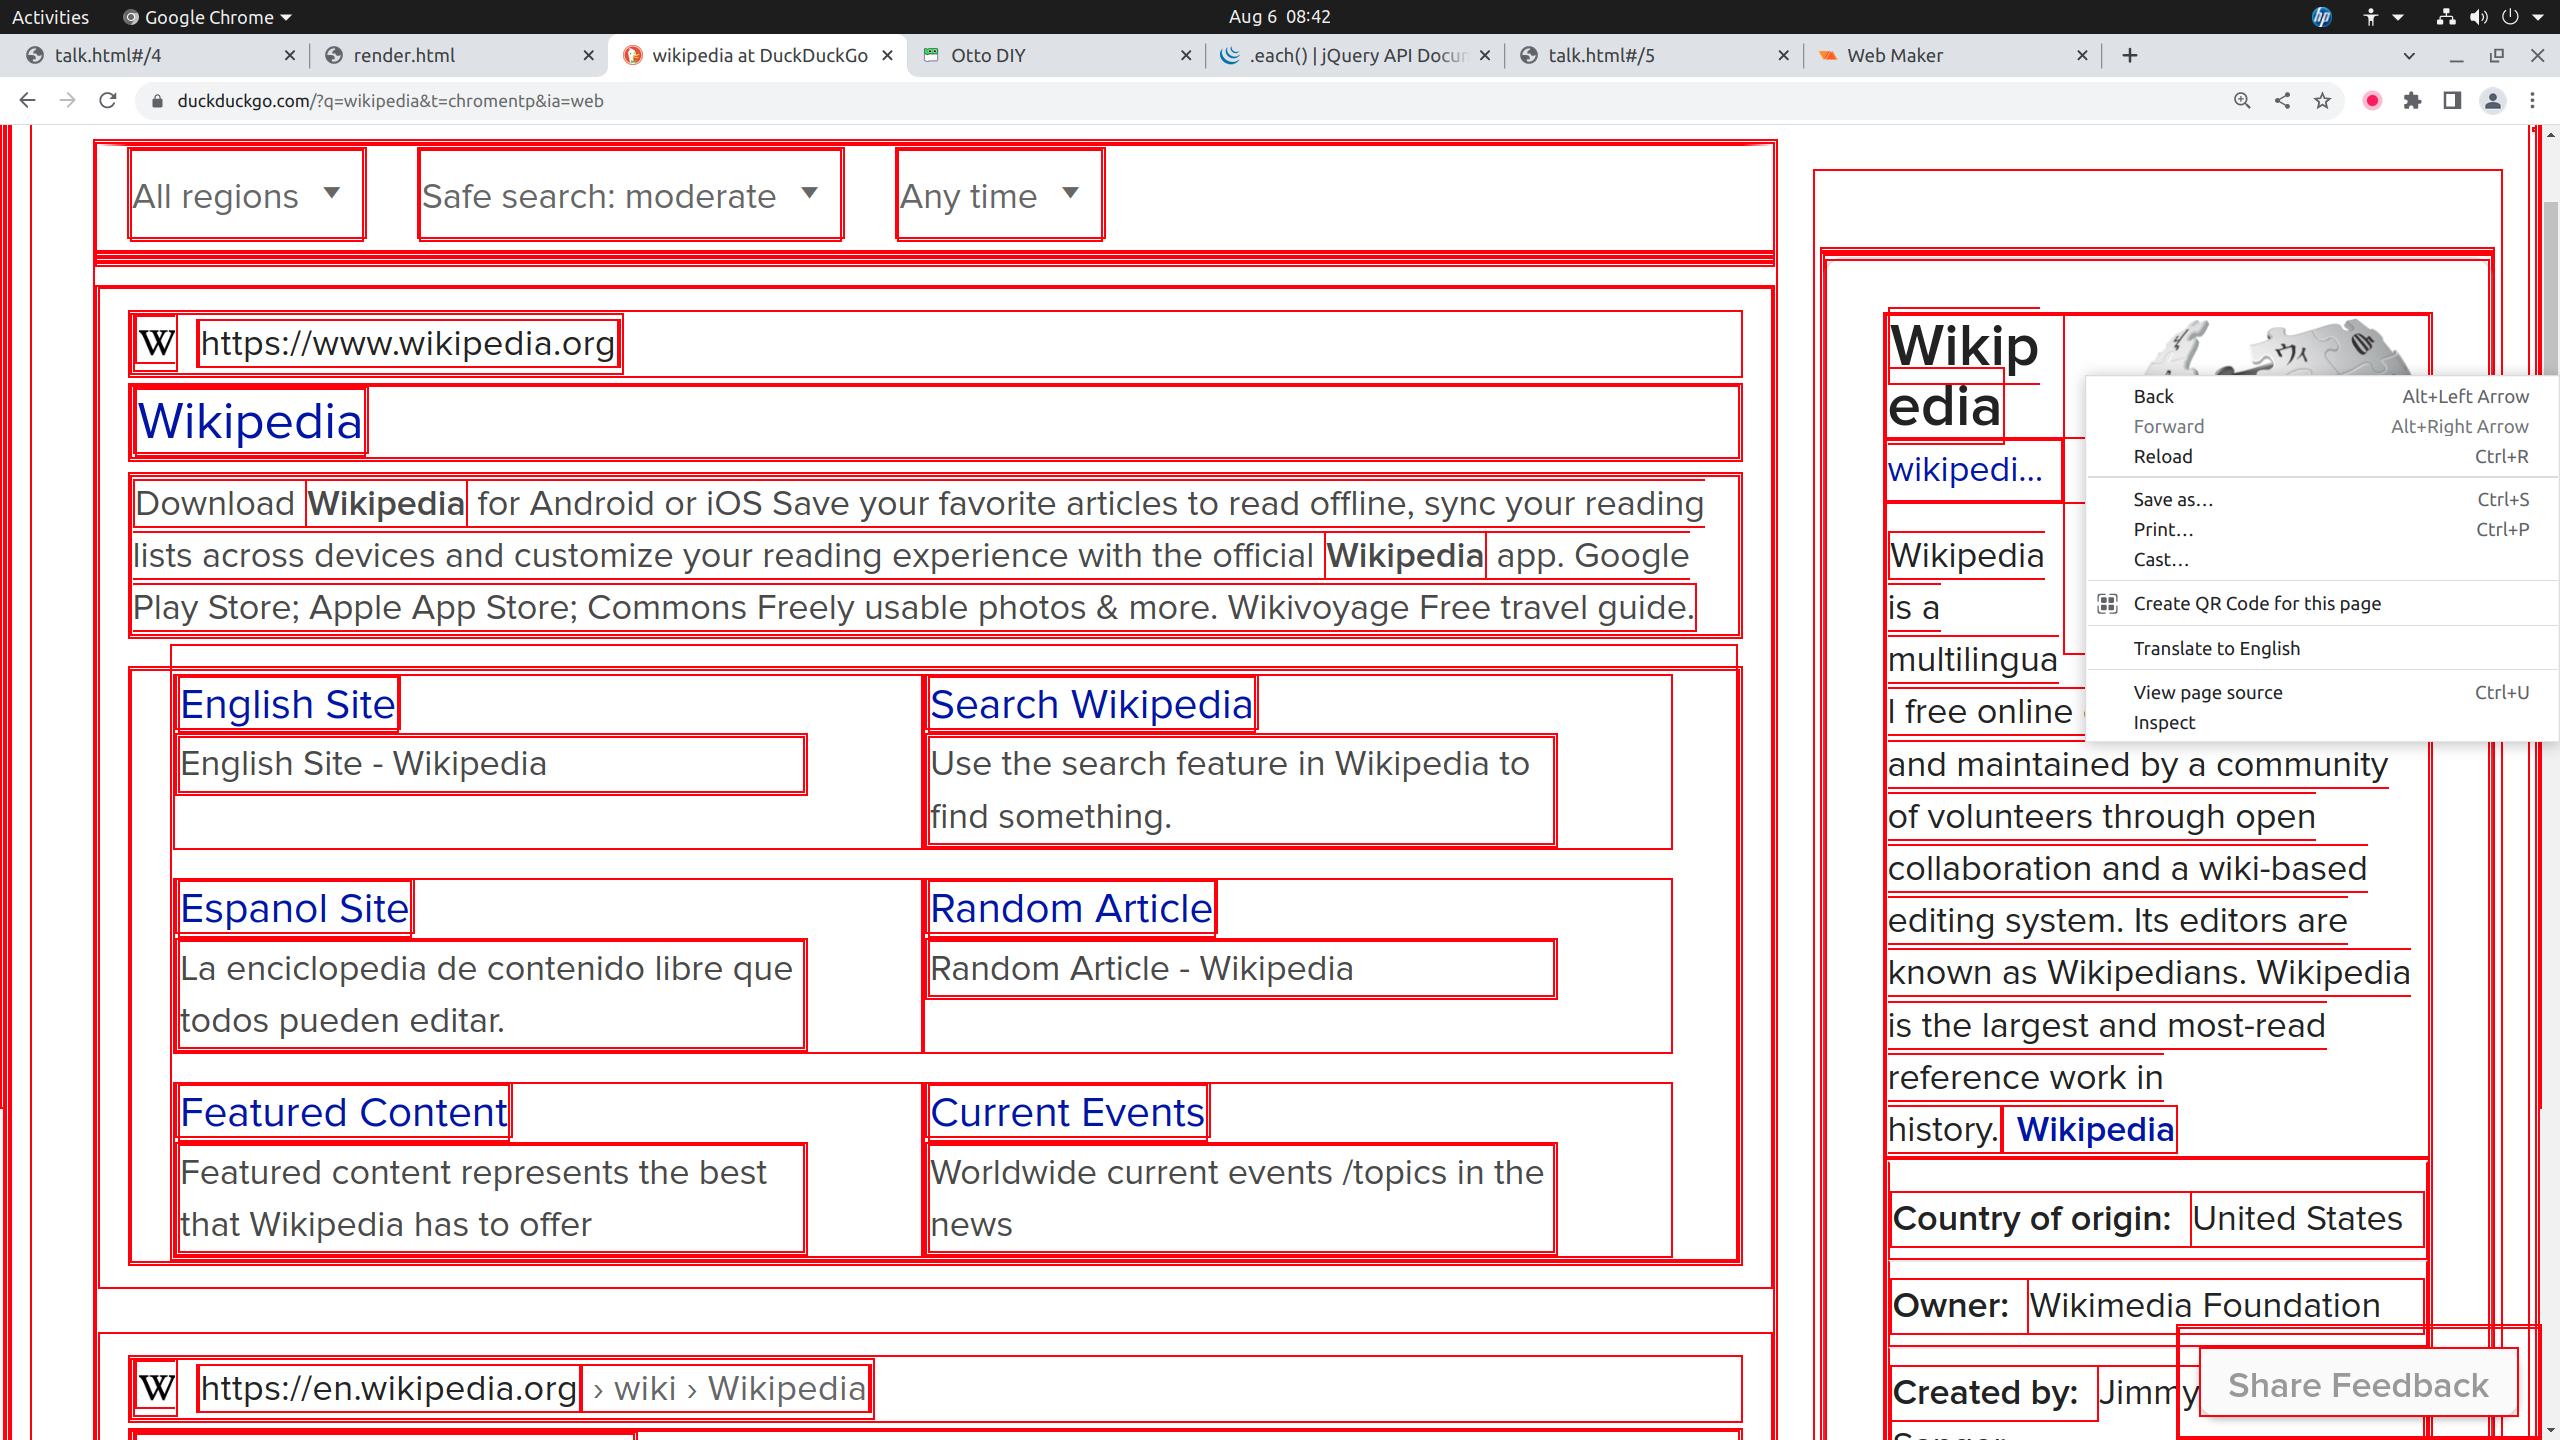This screenshot has width=2560, height=1440.
Task: Click the browser reload page icon
Action: pos(108,100)
